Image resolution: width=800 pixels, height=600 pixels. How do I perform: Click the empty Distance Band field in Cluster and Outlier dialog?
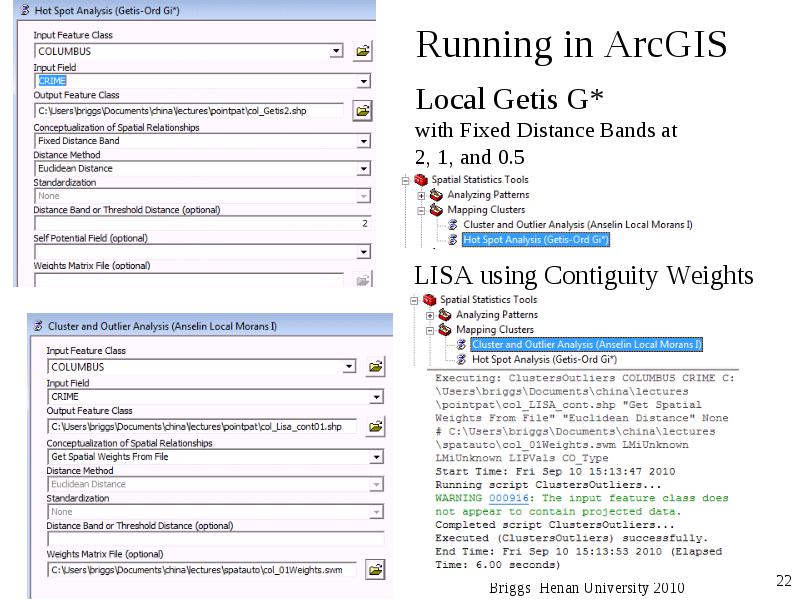[216, 539]
